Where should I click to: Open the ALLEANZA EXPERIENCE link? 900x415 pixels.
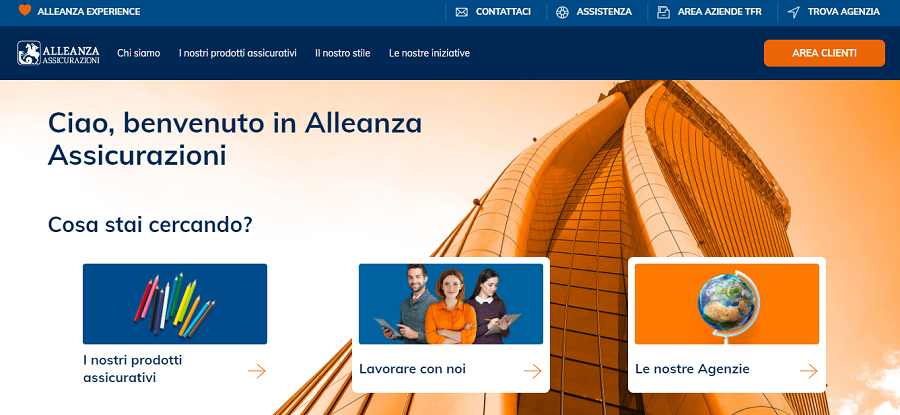[88, 11]
